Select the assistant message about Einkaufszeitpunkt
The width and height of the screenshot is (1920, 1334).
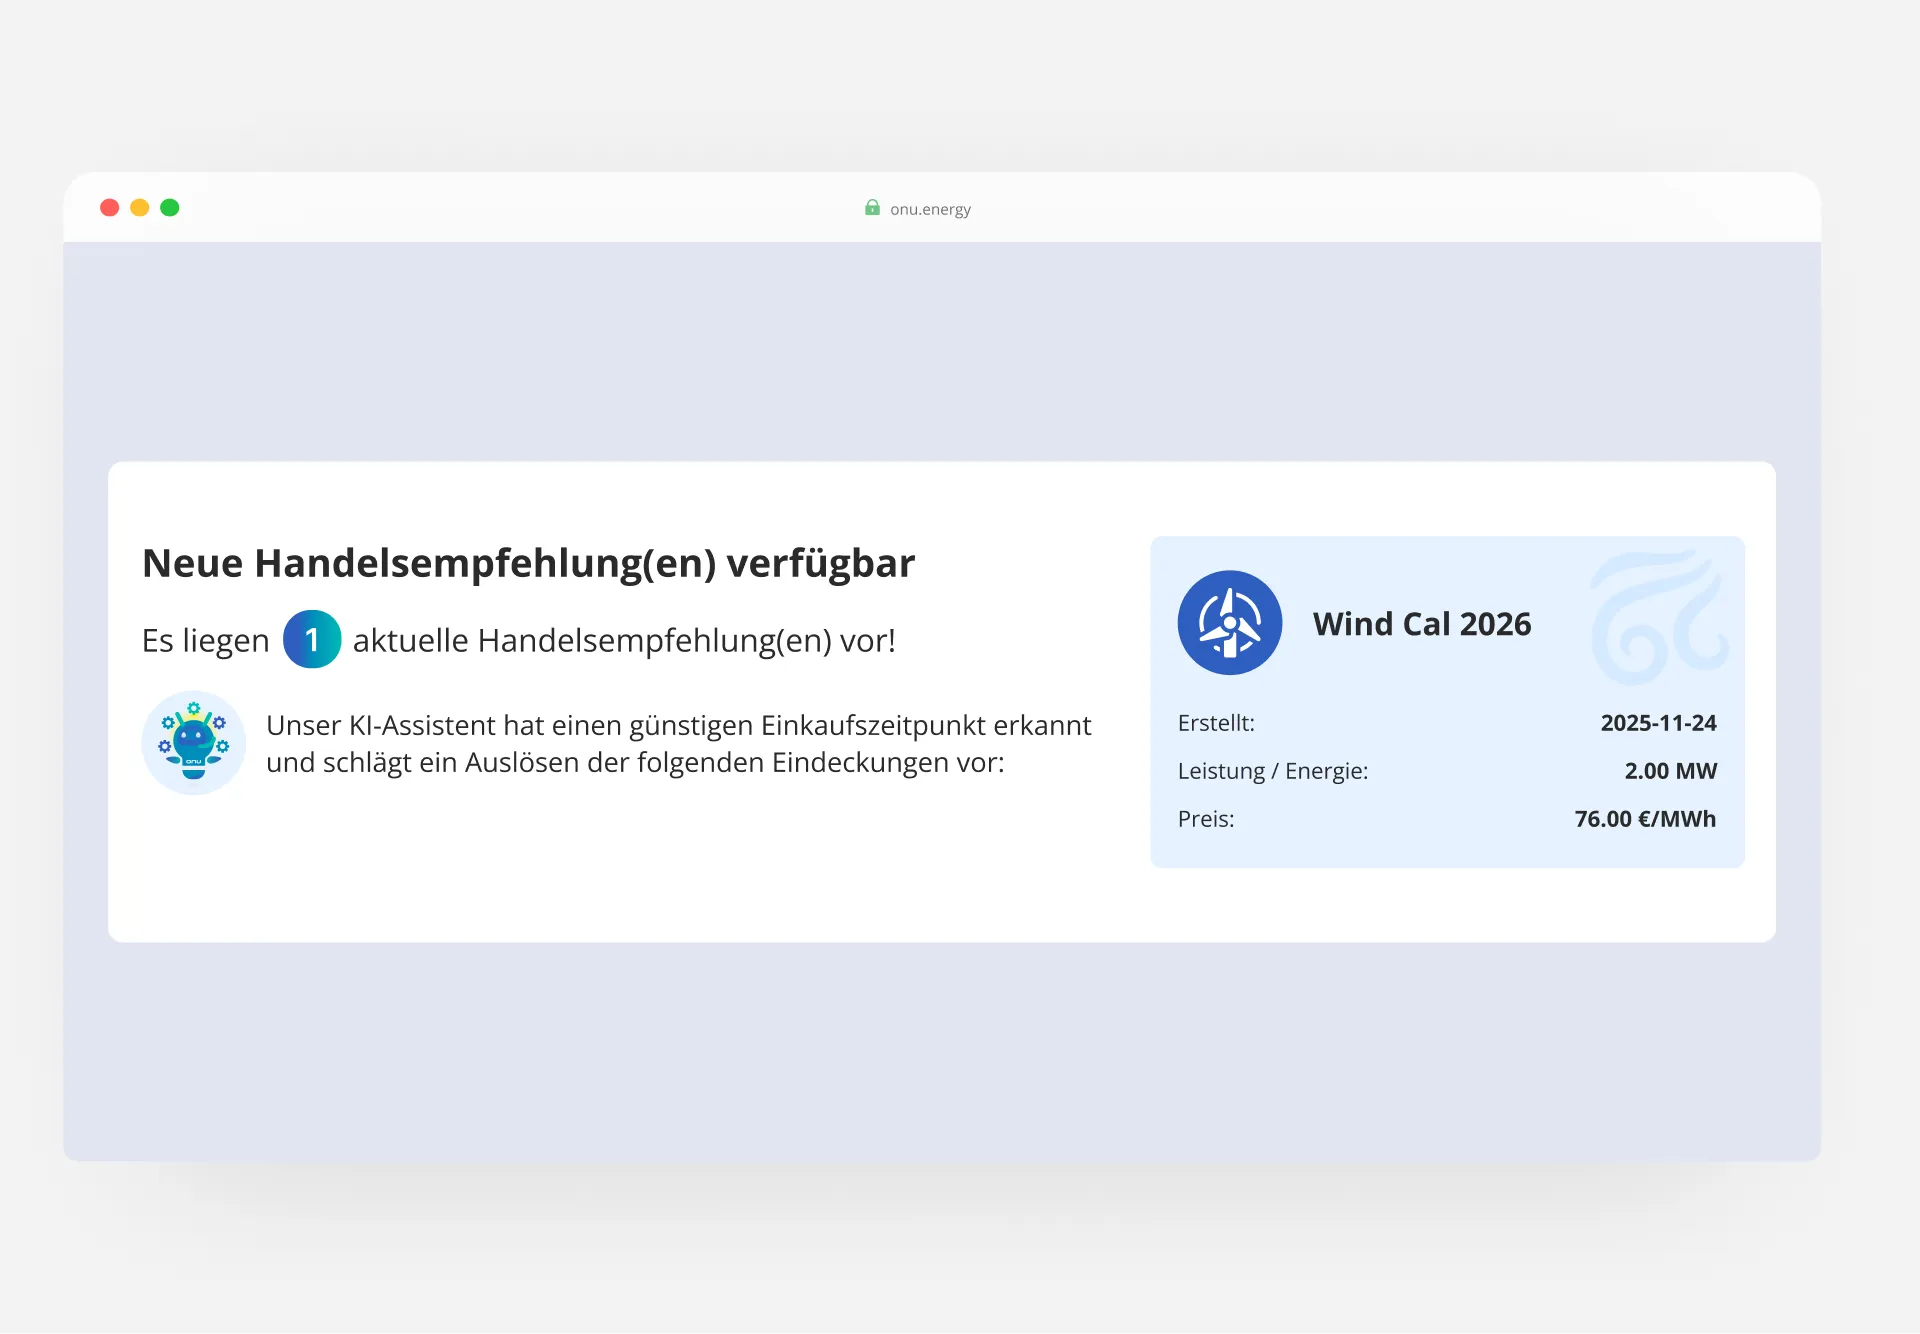678,743
